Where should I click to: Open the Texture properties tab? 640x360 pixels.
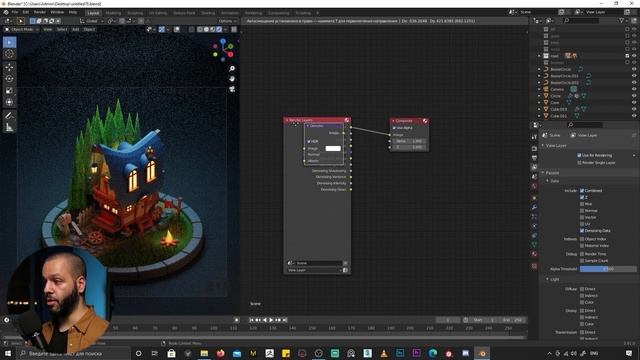(534, 266)
